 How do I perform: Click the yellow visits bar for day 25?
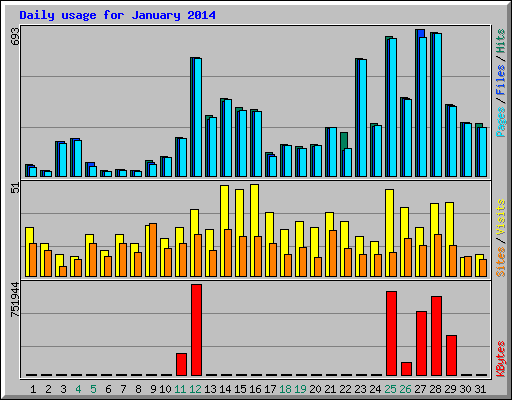(389, 220)
